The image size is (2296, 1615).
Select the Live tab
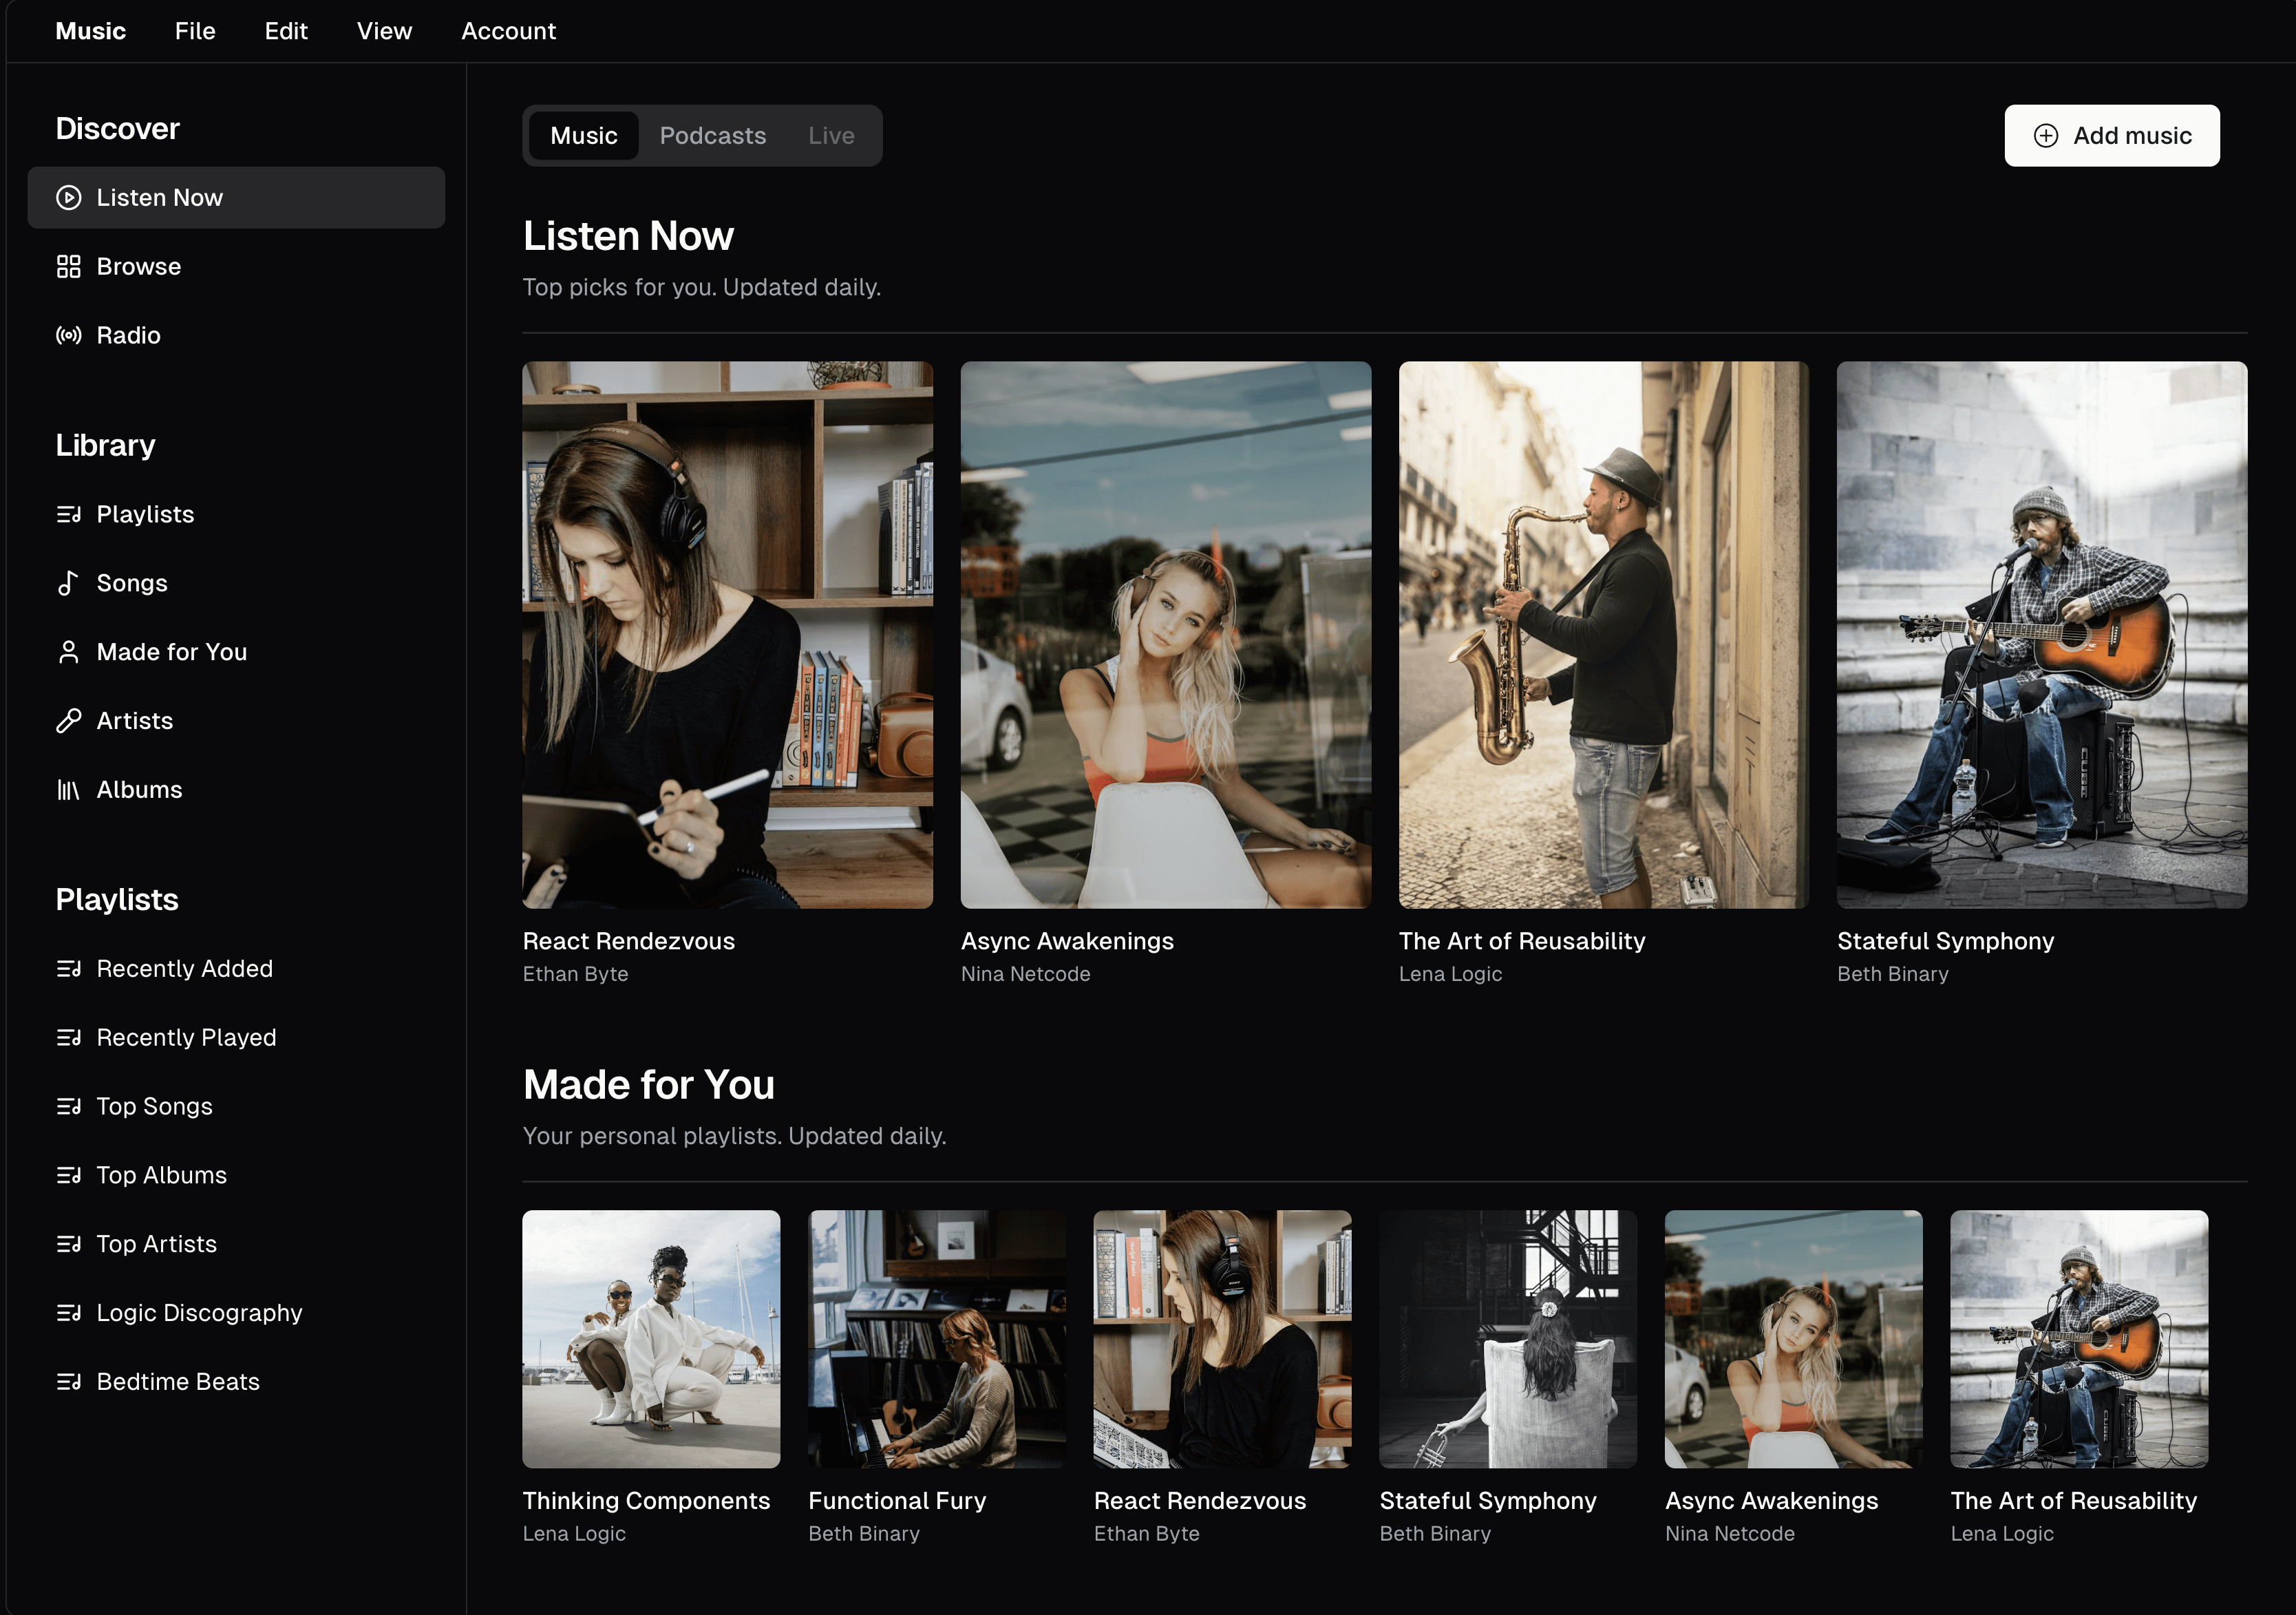[831, 136]
